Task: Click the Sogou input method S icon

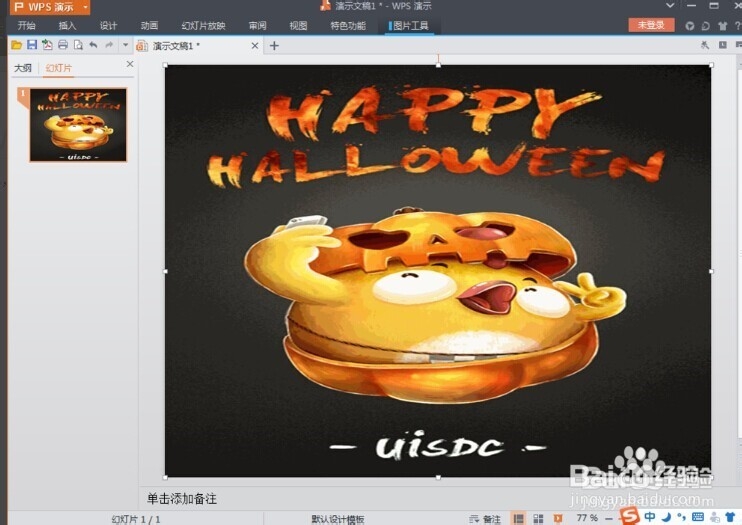Action: (630, 516)
